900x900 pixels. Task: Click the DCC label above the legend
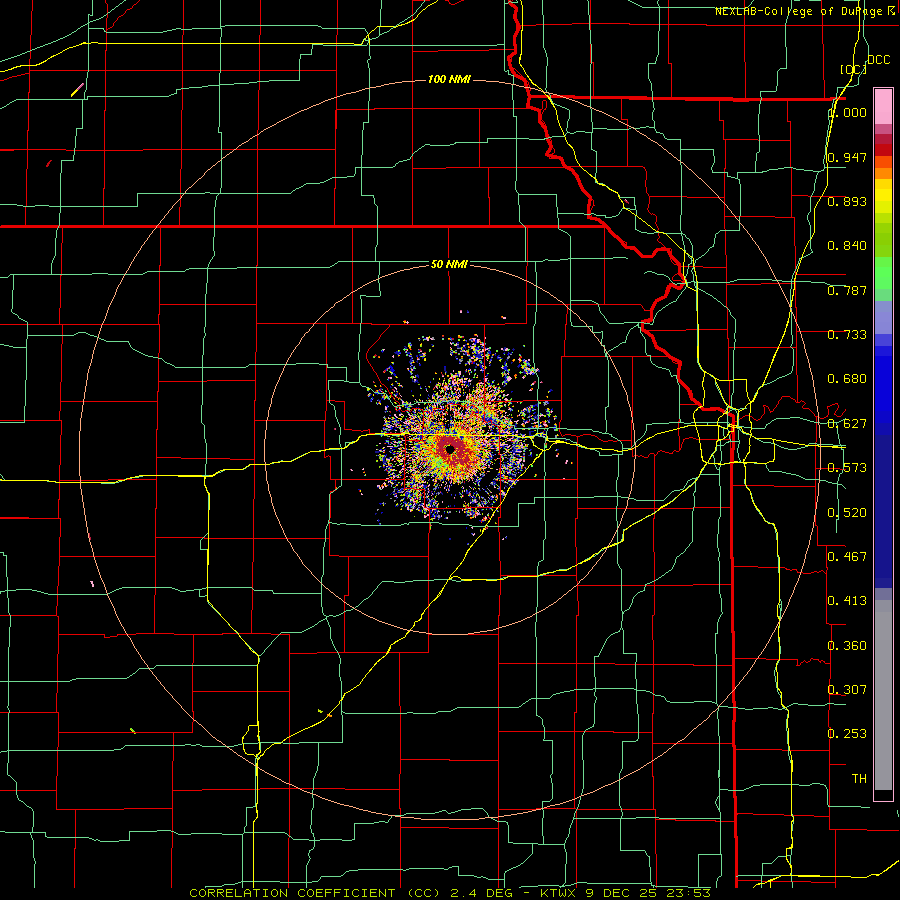pos(878,60)
